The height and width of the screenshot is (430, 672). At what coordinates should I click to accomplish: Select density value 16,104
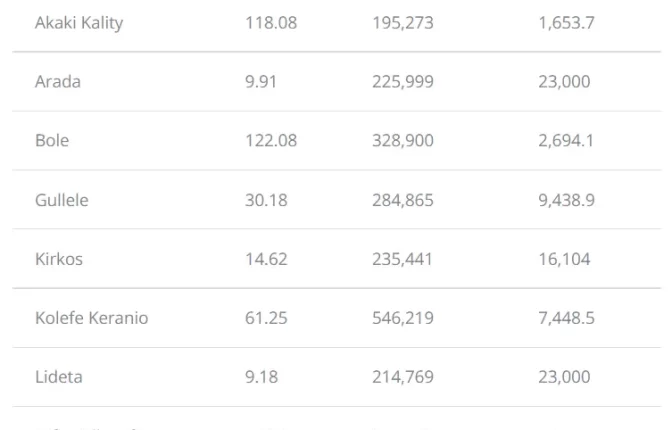[564, 259]
